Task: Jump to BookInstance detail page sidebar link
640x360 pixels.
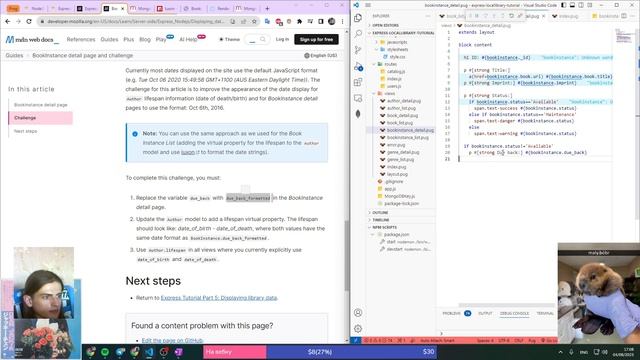Action: [40, 104]
